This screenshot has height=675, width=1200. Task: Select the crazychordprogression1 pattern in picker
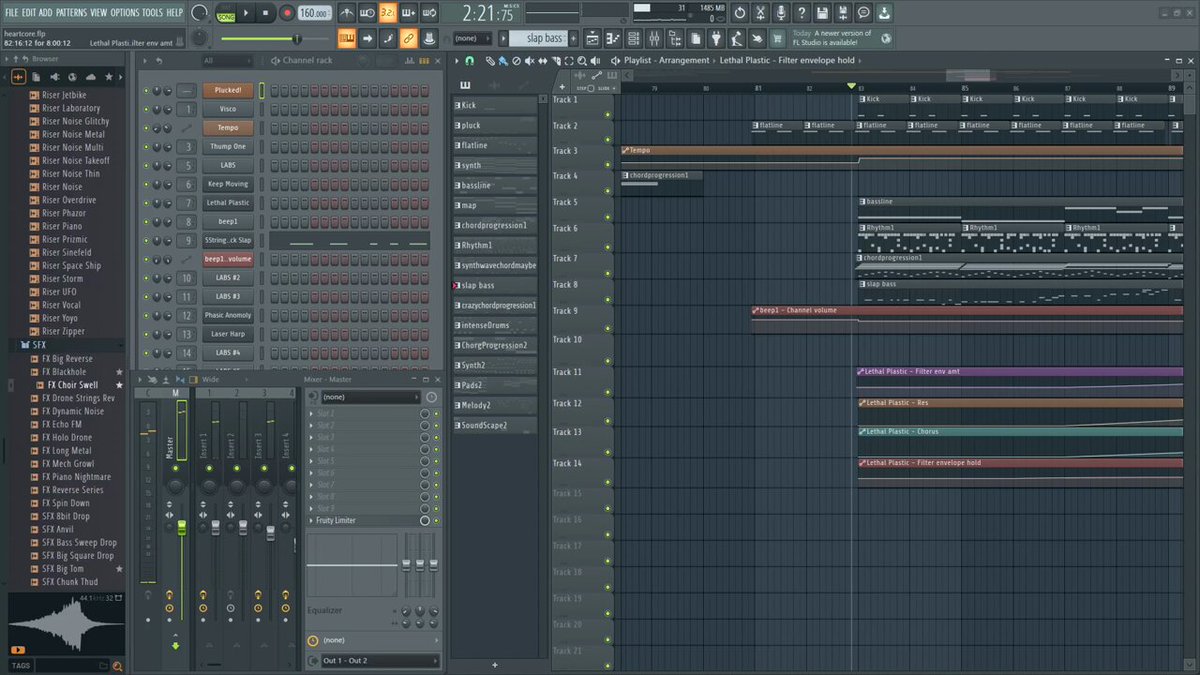coord(495,305)
